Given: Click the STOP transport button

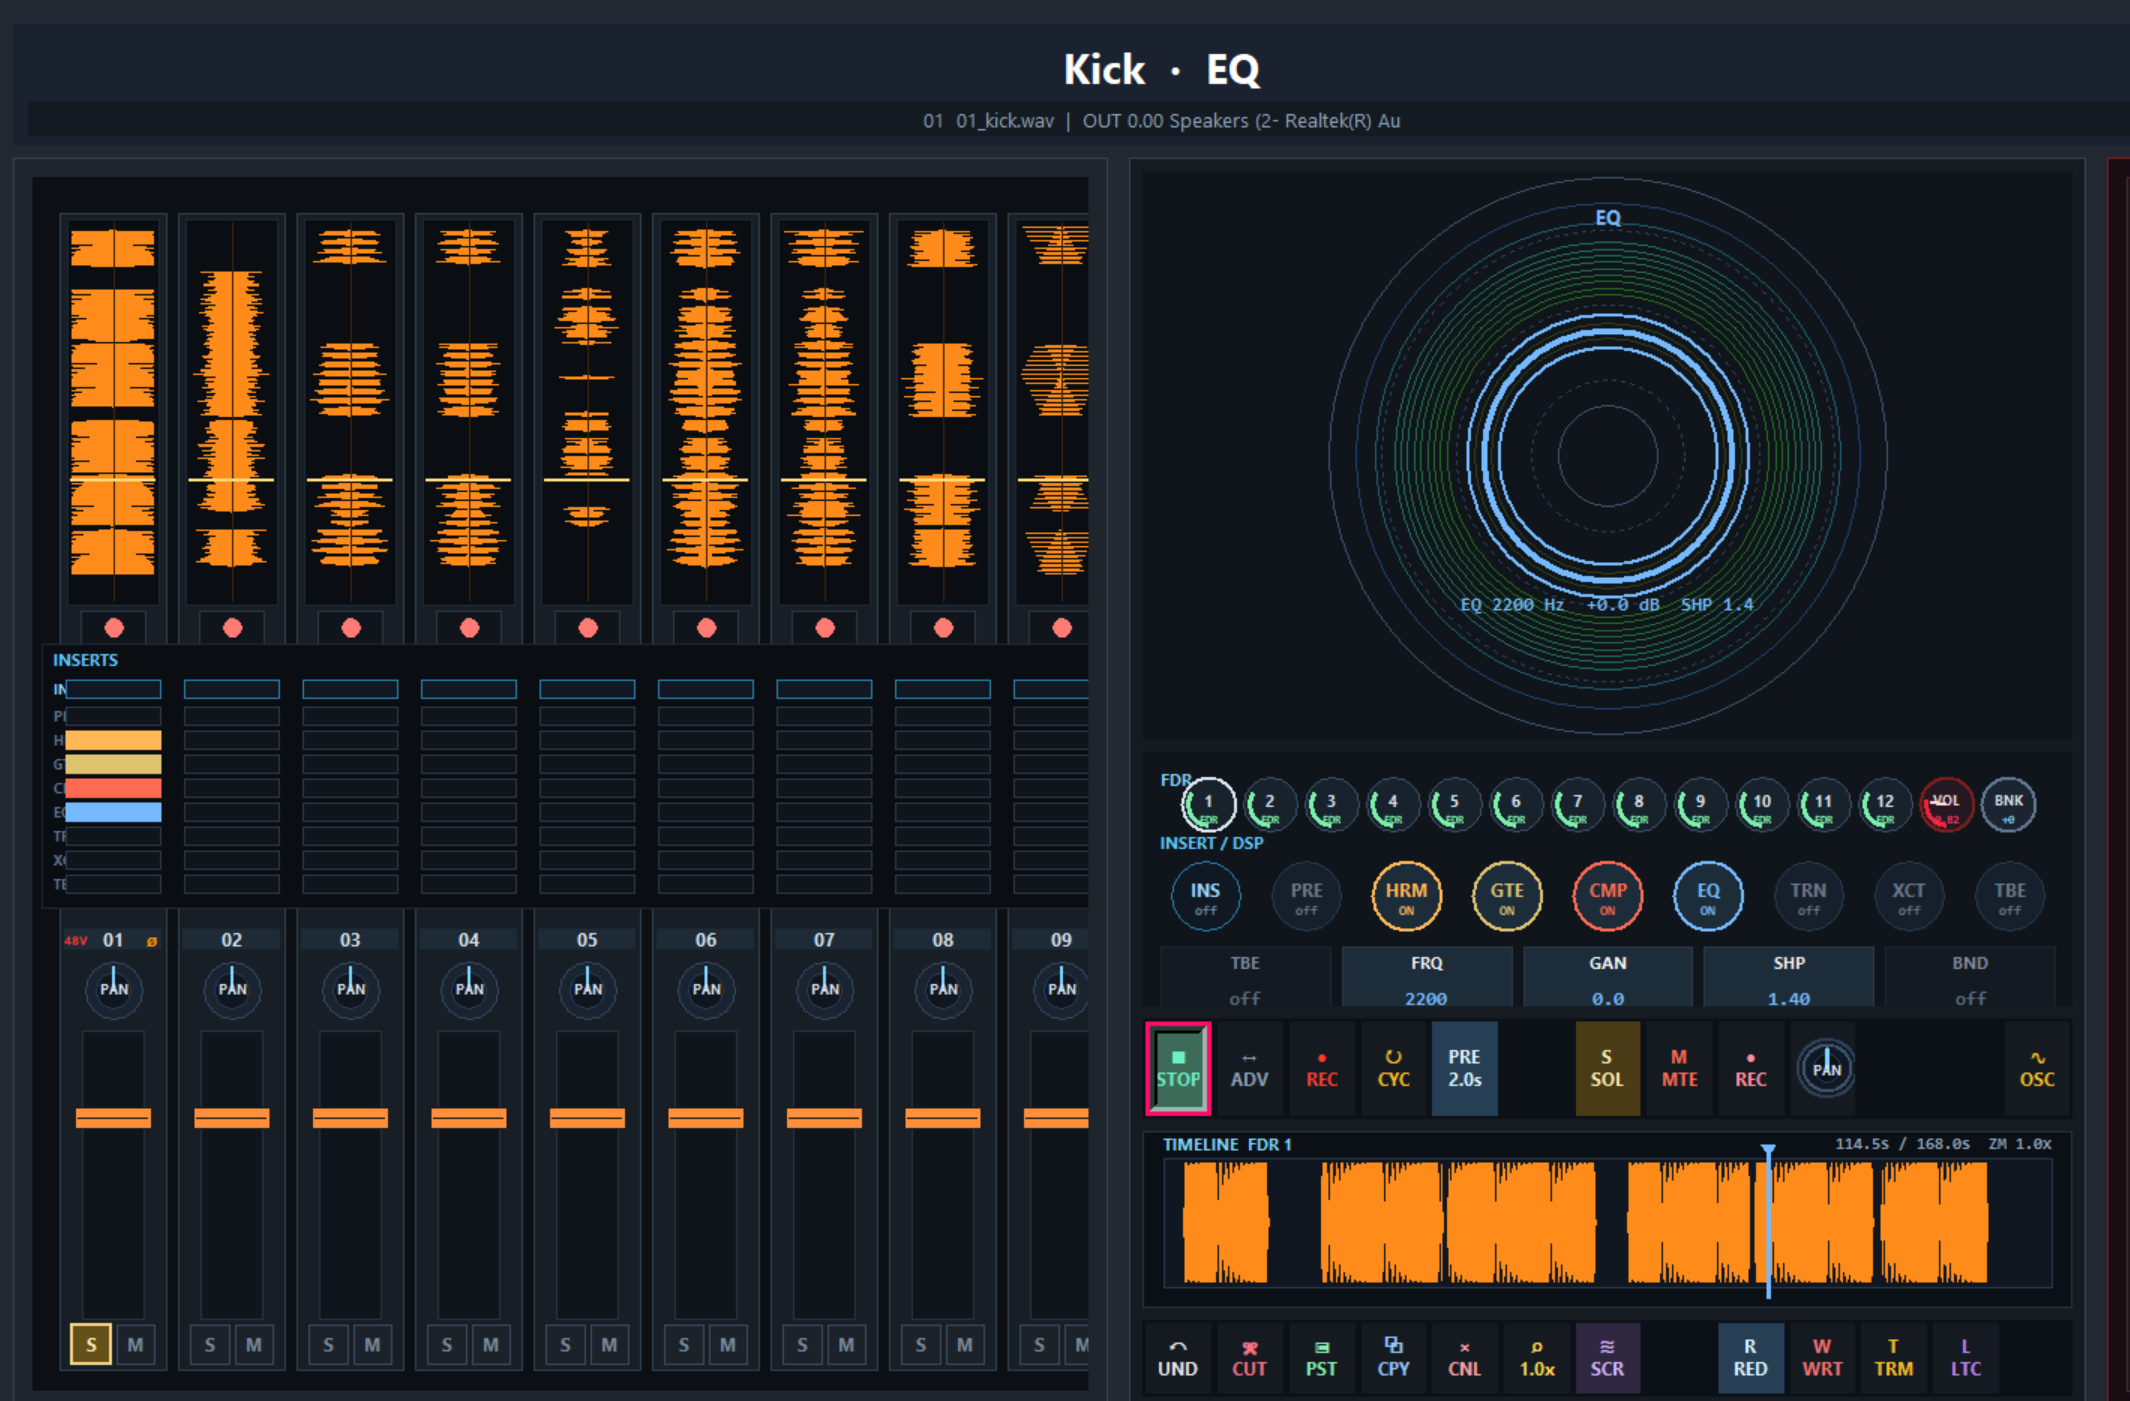Looking at the screenshot, I should point(1178,1068).
